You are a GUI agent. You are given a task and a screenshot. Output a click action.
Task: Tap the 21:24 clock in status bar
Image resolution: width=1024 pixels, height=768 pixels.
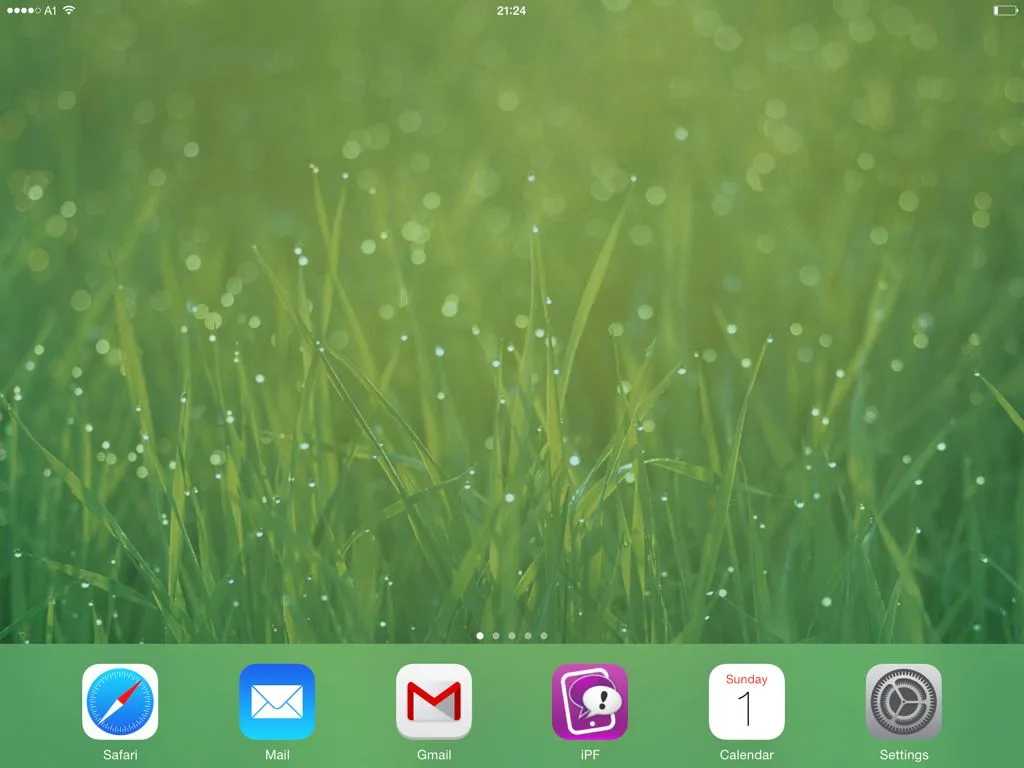pyautogui.click(x=511, y=10)
